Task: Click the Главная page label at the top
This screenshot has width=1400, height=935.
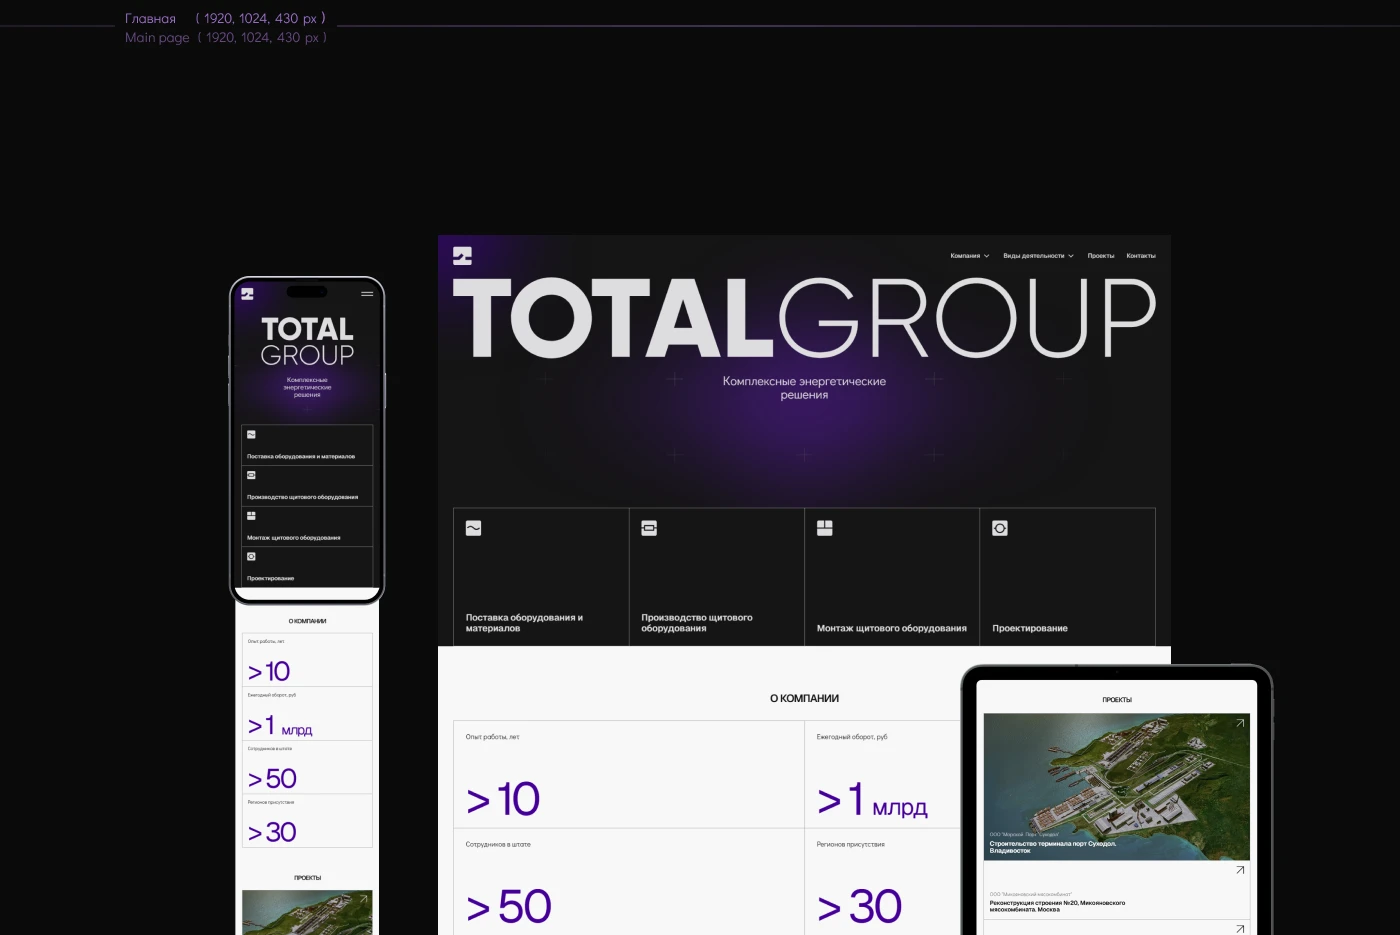Action: point(150,19)
